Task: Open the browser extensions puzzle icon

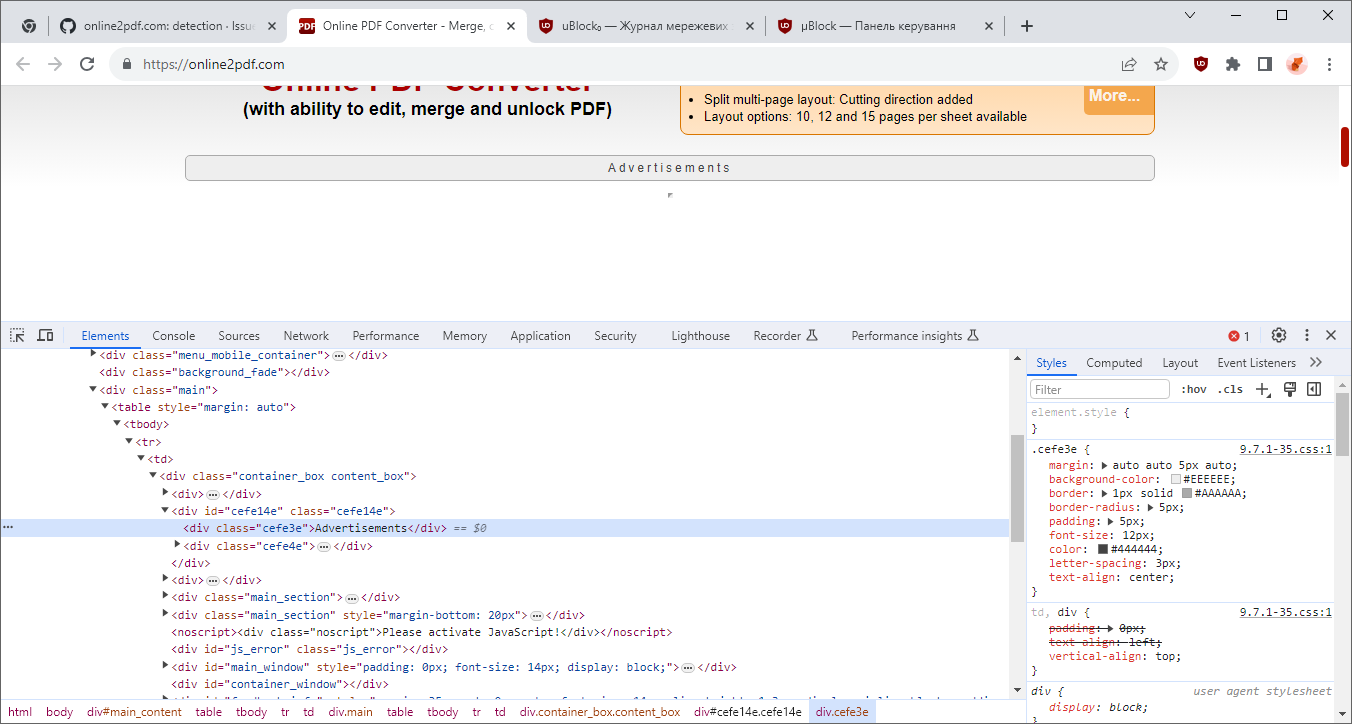Action: [x=1232, y=63]
